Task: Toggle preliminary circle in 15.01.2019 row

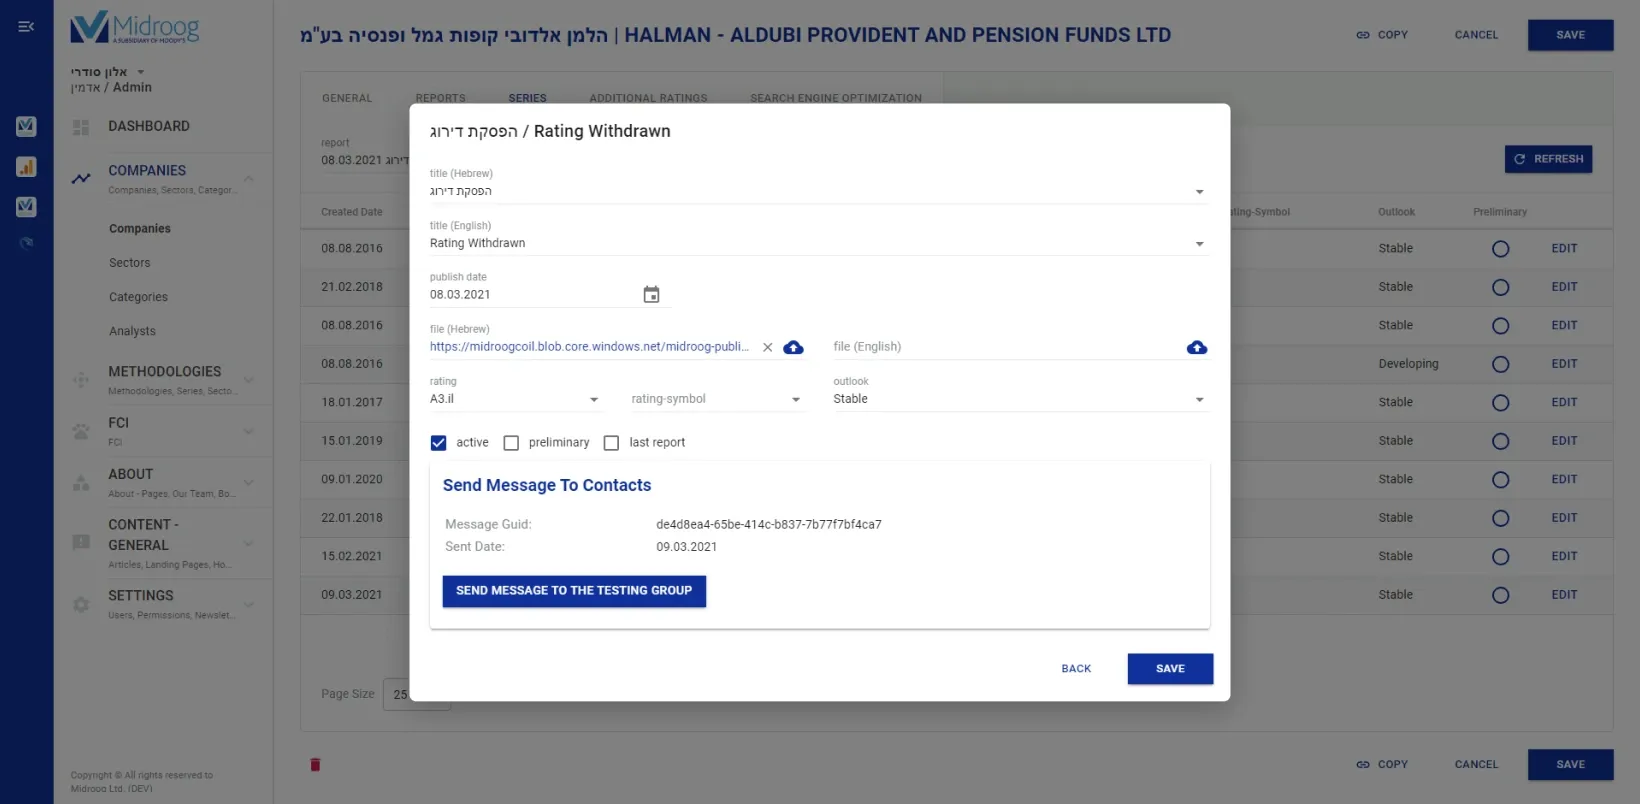Action: (x=1500, y=441)
